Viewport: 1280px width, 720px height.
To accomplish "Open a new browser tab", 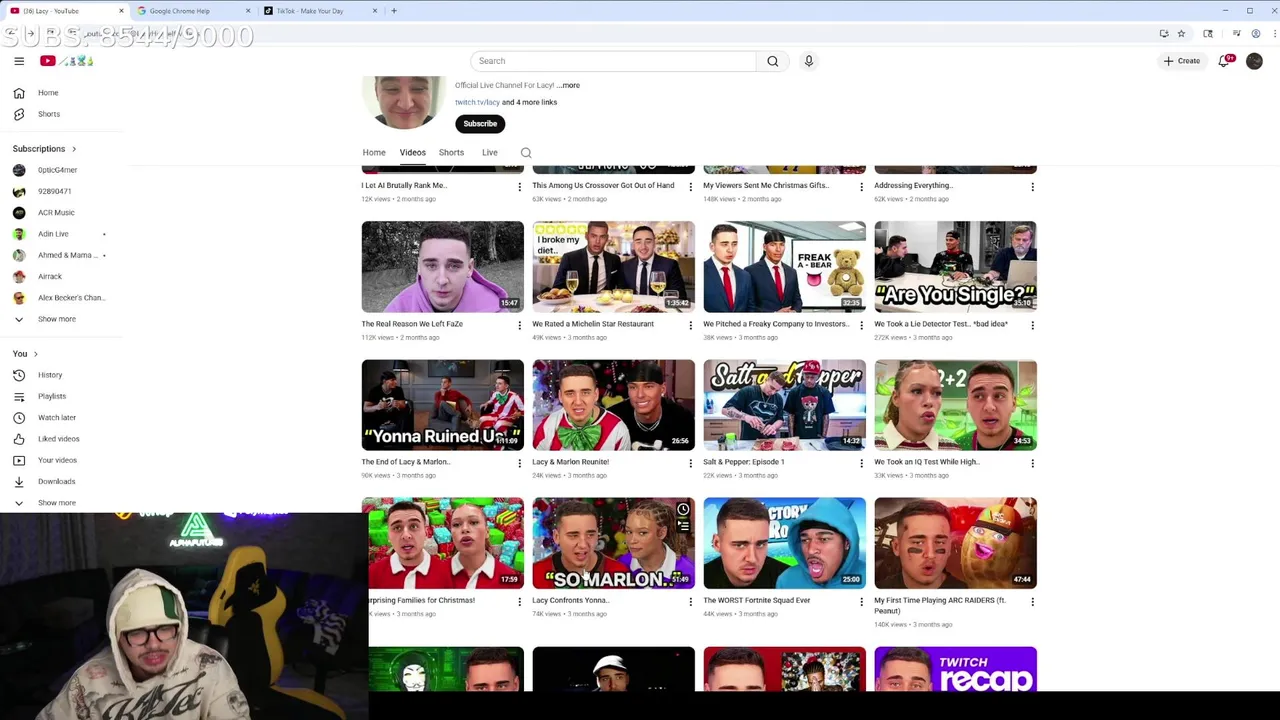I will 394,11.
